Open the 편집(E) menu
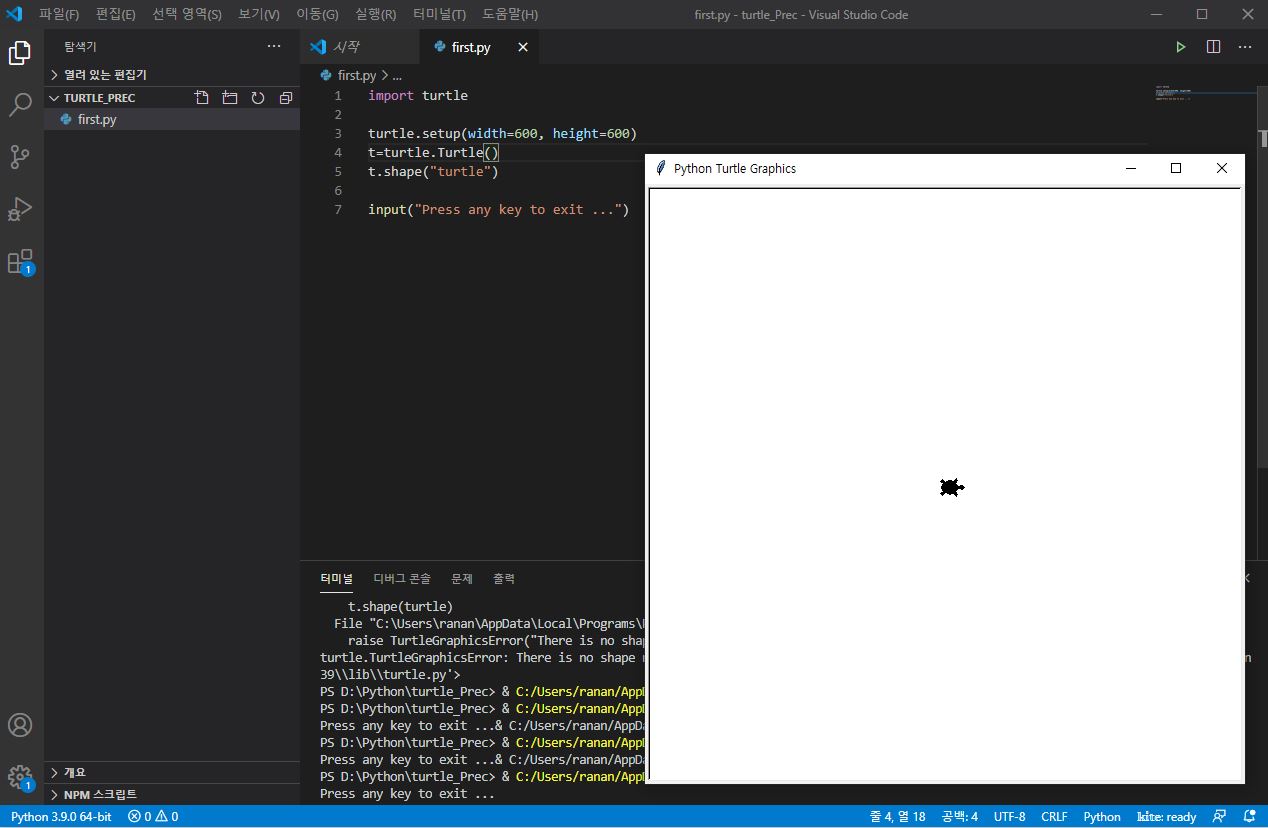 116,14
